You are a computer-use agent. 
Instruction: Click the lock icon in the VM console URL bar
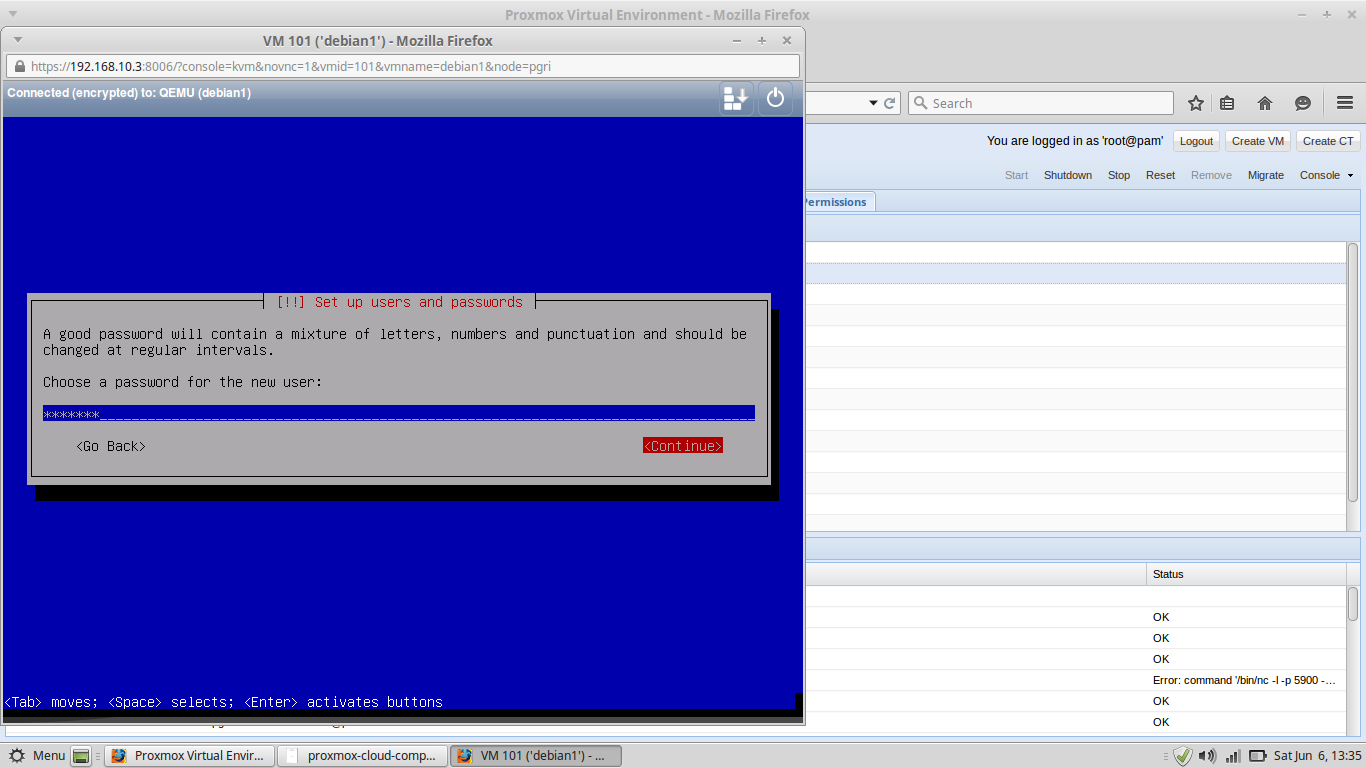(x=19, y=66)
